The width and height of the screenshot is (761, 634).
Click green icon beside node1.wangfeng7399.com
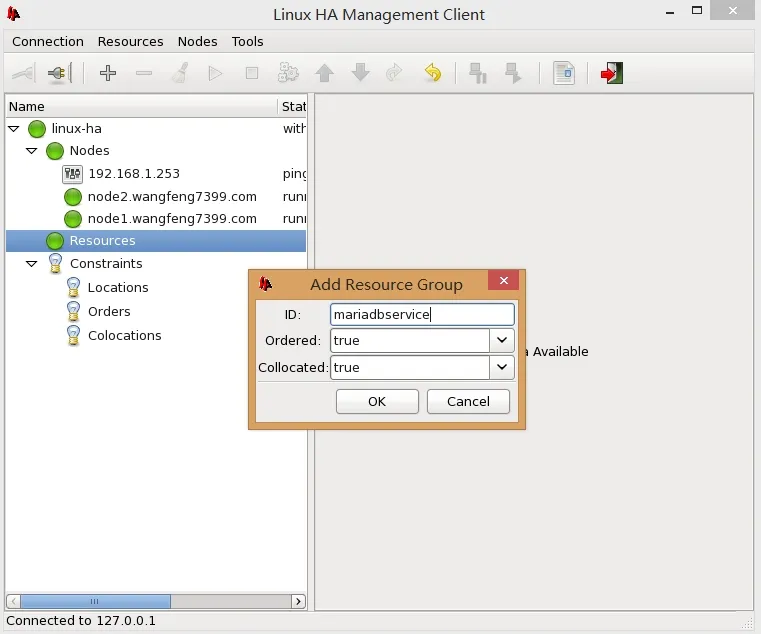tap(73, 219)
